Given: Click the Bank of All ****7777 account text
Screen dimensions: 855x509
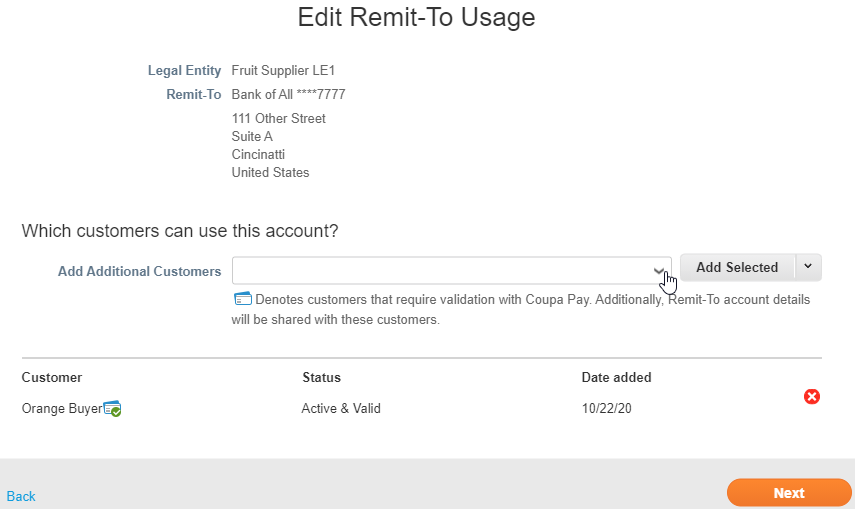Looking at the screenshot, I should click(288, 94).
